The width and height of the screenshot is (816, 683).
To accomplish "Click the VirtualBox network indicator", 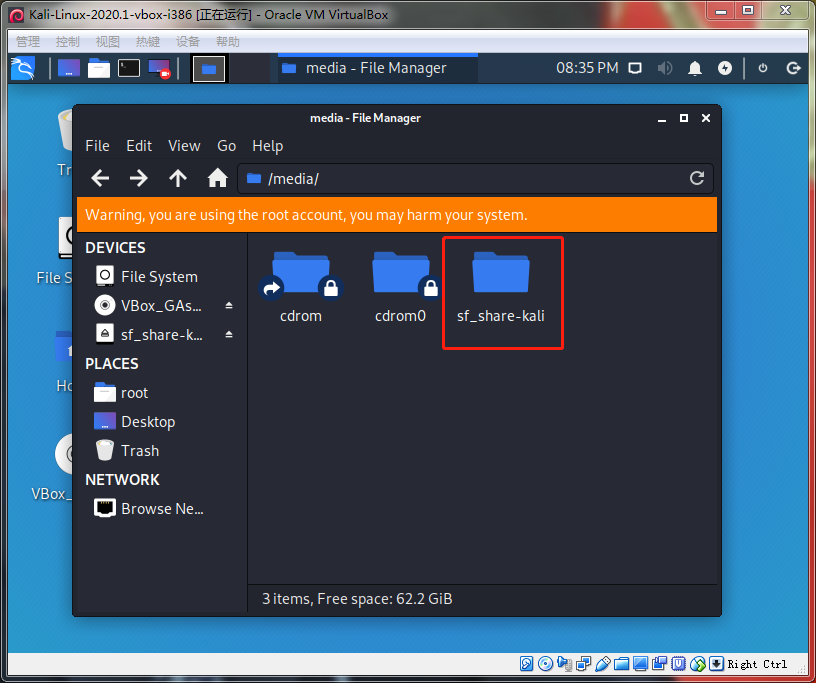I will 583,664.
